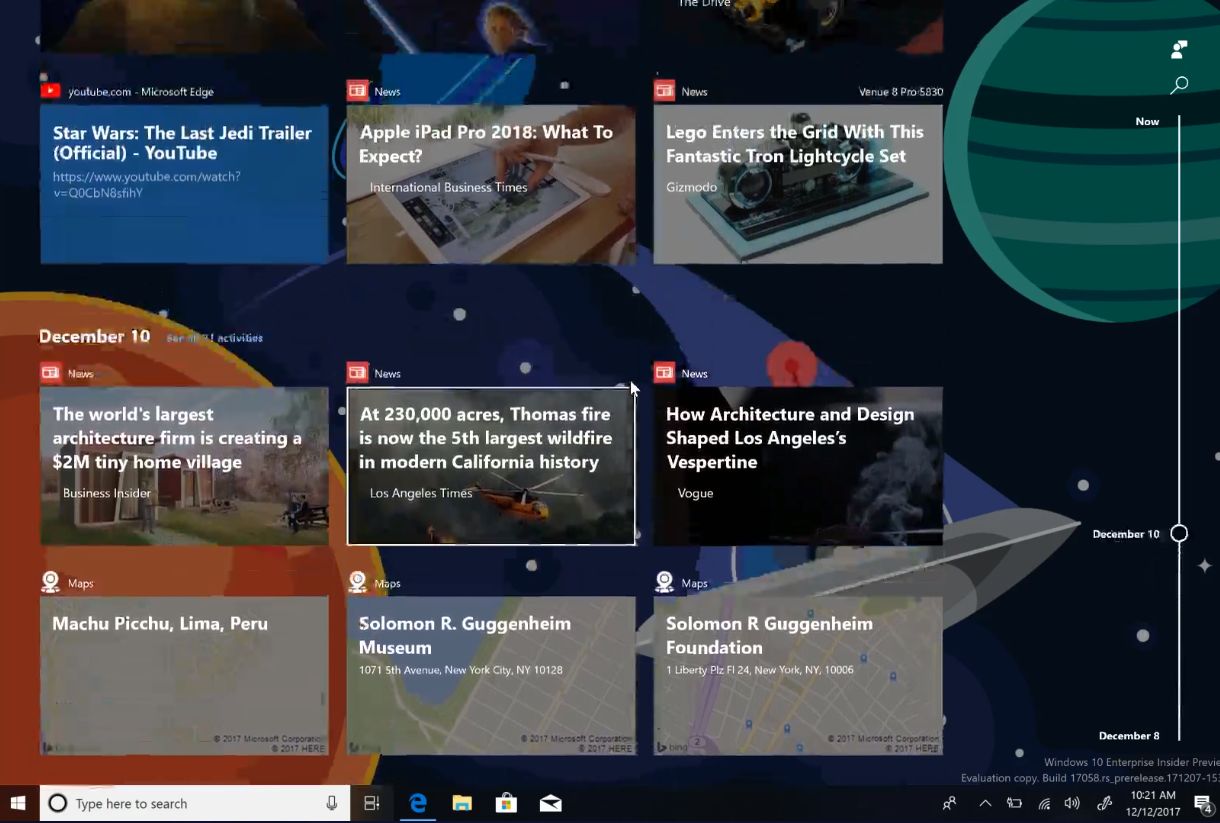Open the Solomon R Guggenheim Foundation map card

click(798, 676)
